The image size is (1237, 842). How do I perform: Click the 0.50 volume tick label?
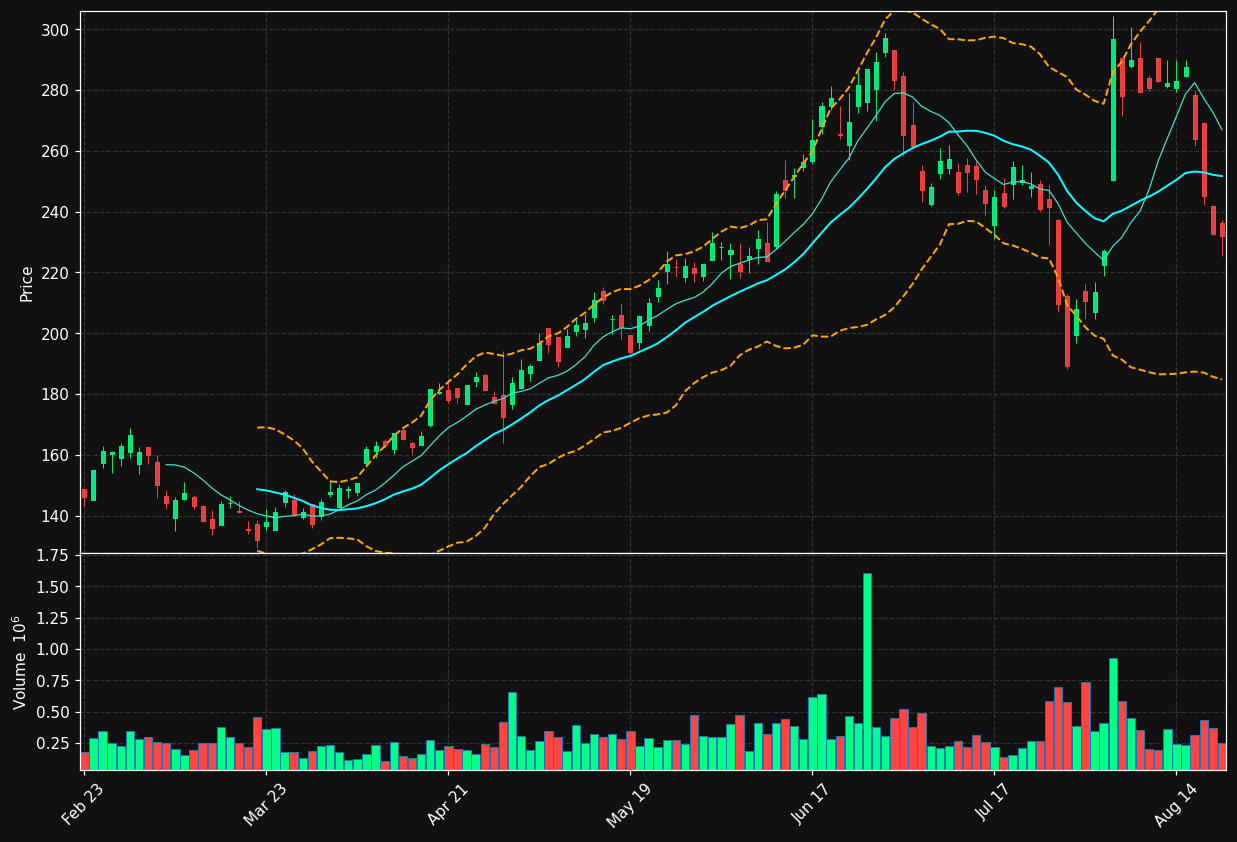coord(53,712)
